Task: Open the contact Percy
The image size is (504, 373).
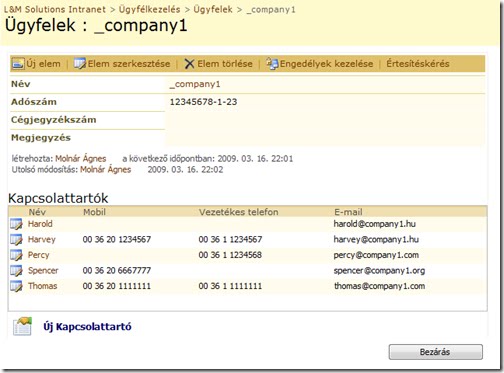Action: tap(38, 255)
